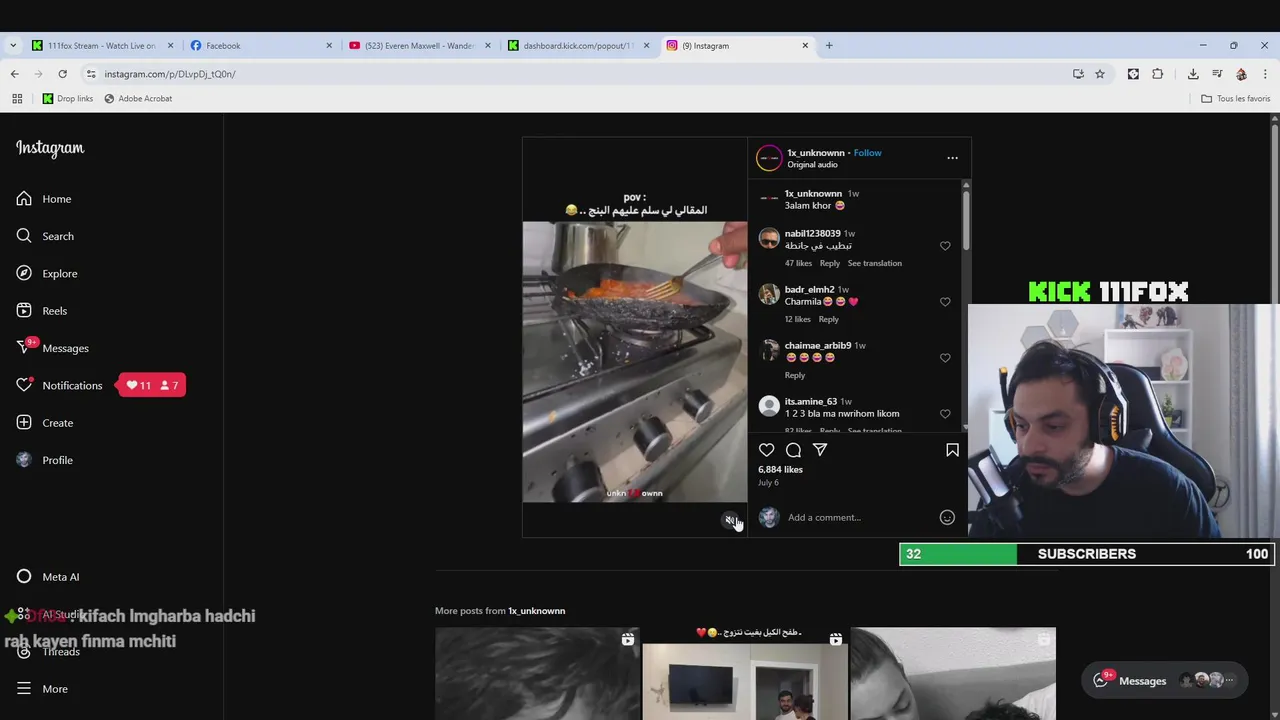
Task: Close the Facebook tab
Action: (329, 45)
